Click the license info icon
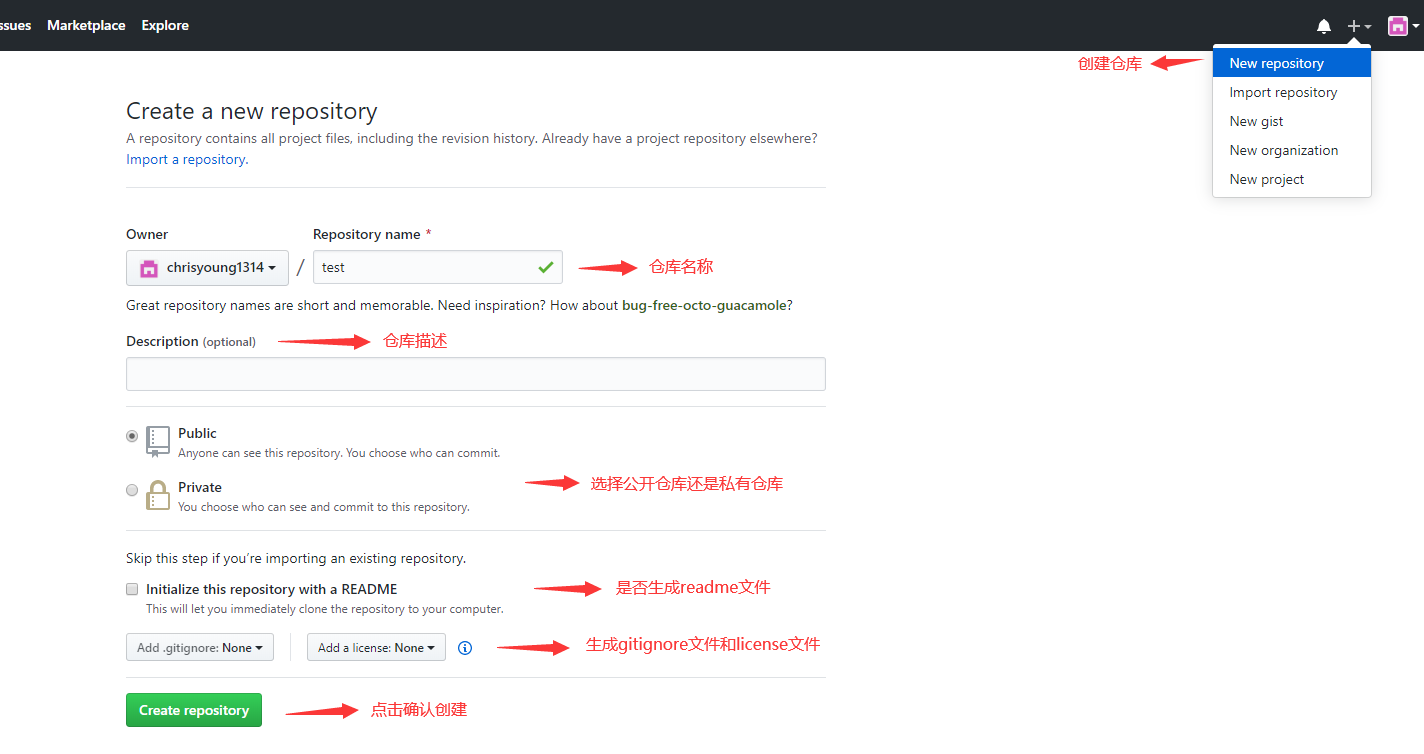The height and width of the screenshot is (754, 1424). 465,648
